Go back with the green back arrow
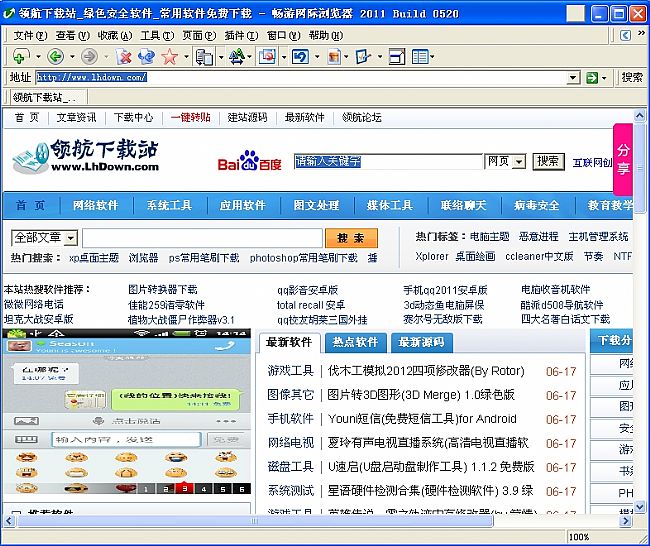The image size is (650, 546). 56,56
